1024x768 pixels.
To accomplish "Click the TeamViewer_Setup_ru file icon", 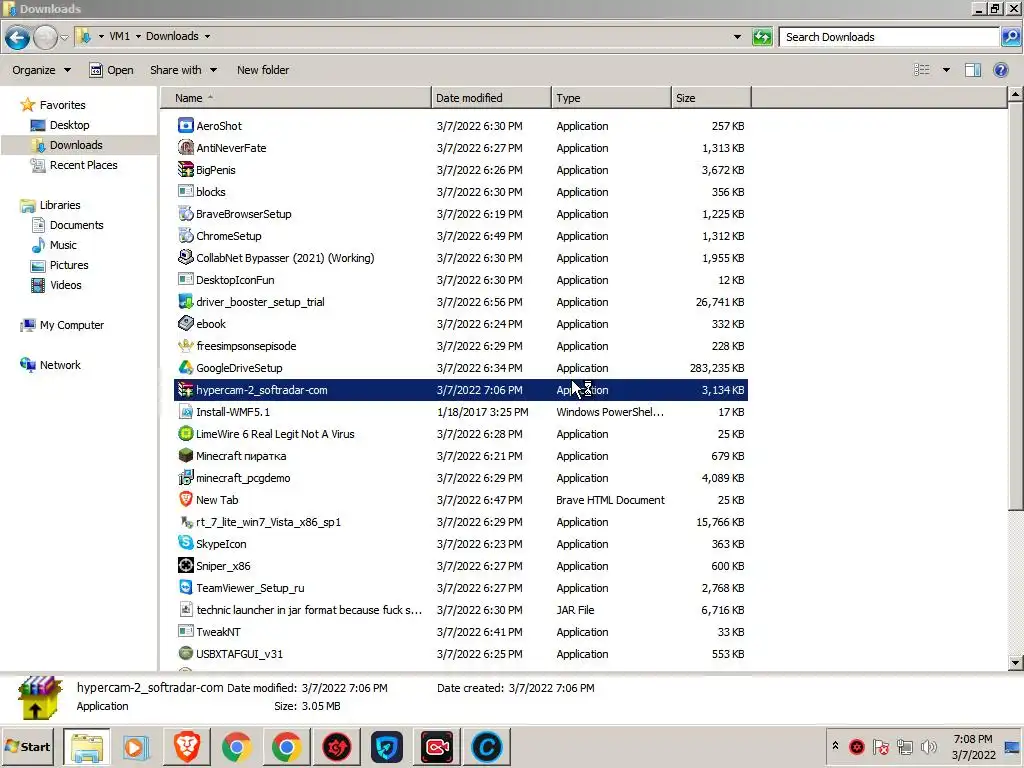I will [x=185, y=588].
